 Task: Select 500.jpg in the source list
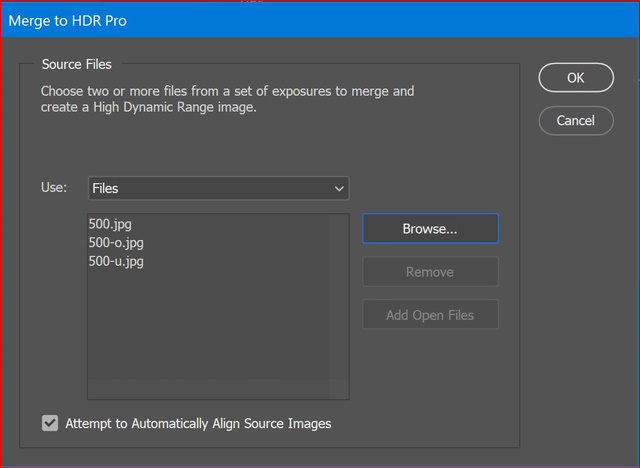click(x=110, y=224)
